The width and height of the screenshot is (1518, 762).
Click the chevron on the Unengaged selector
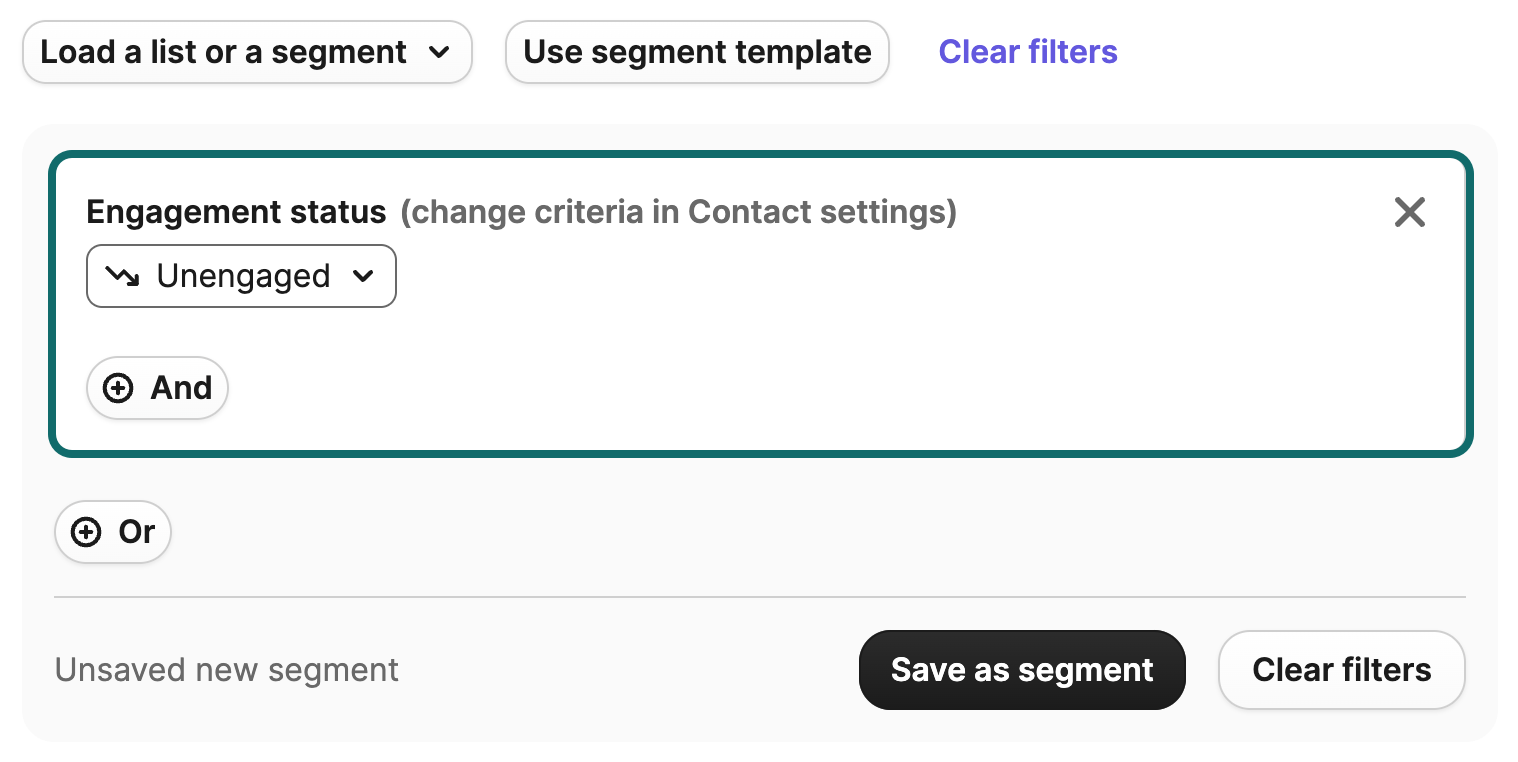tap(364, 276)
